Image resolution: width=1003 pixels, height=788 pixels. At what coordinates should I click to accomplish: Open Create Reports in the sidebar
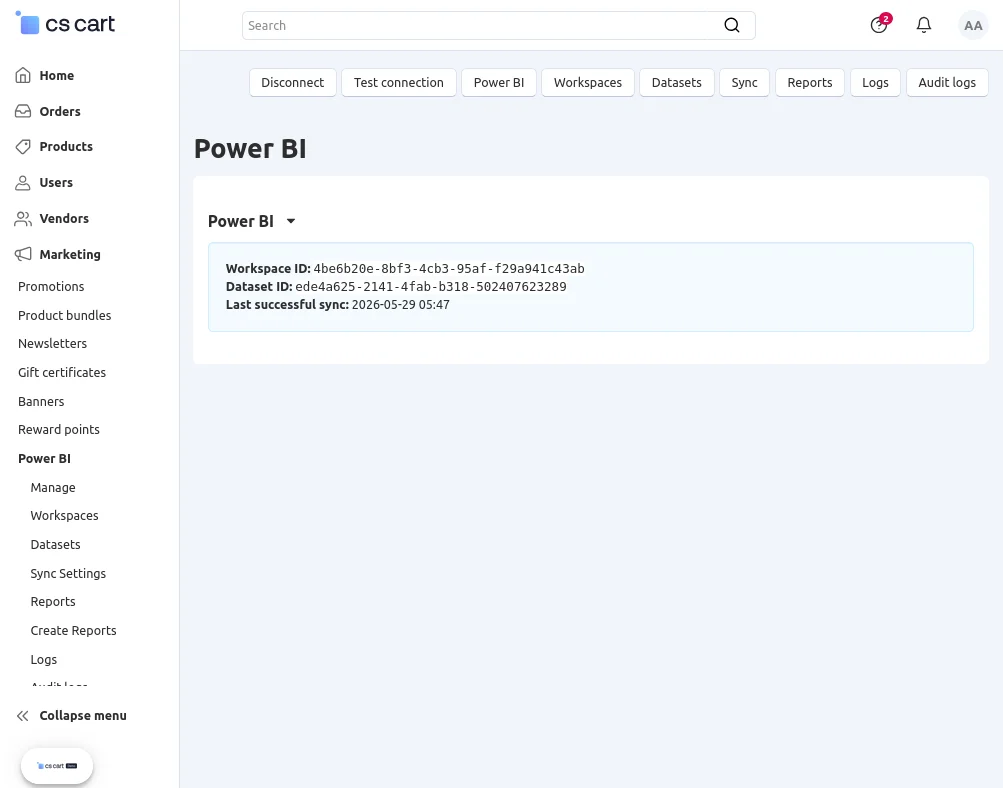[x=74, y=631]
